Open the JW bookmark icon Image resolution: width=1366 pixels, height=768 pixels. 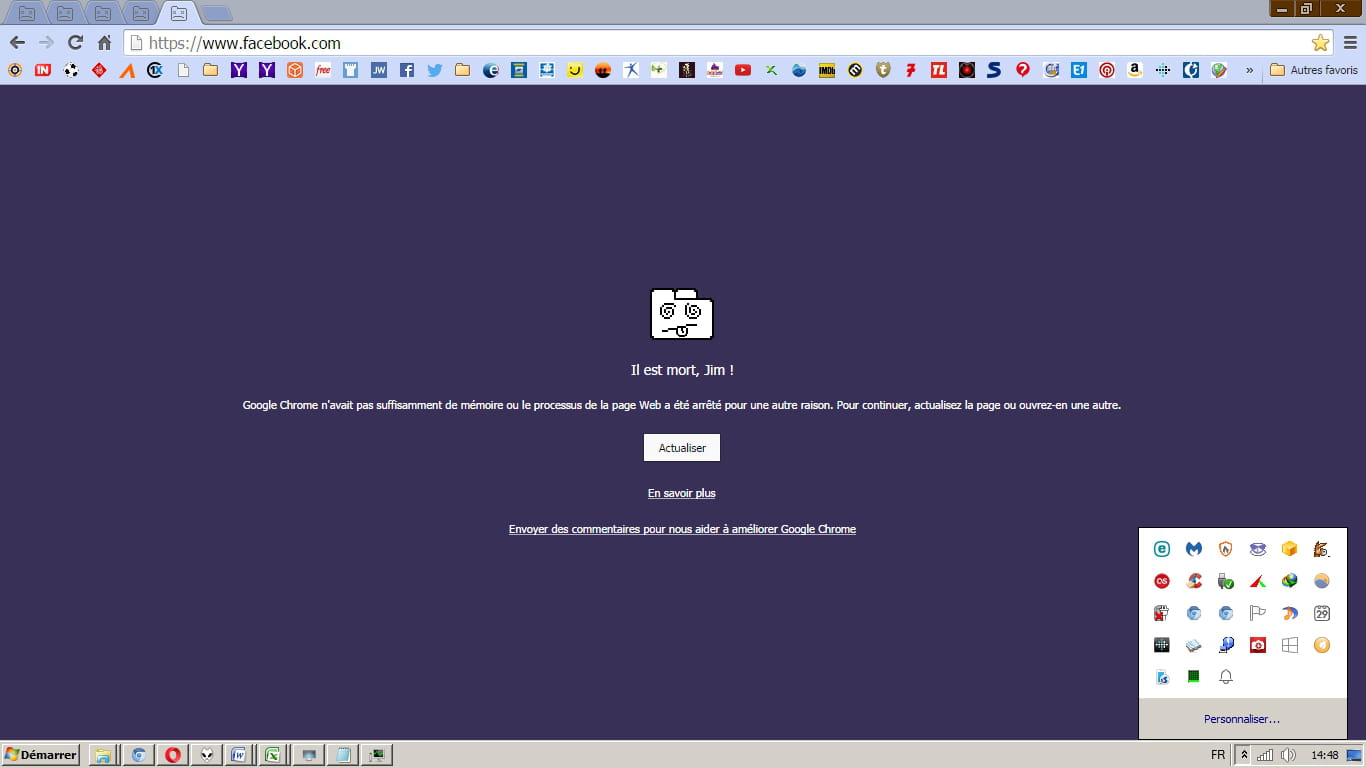coord(378,70)
